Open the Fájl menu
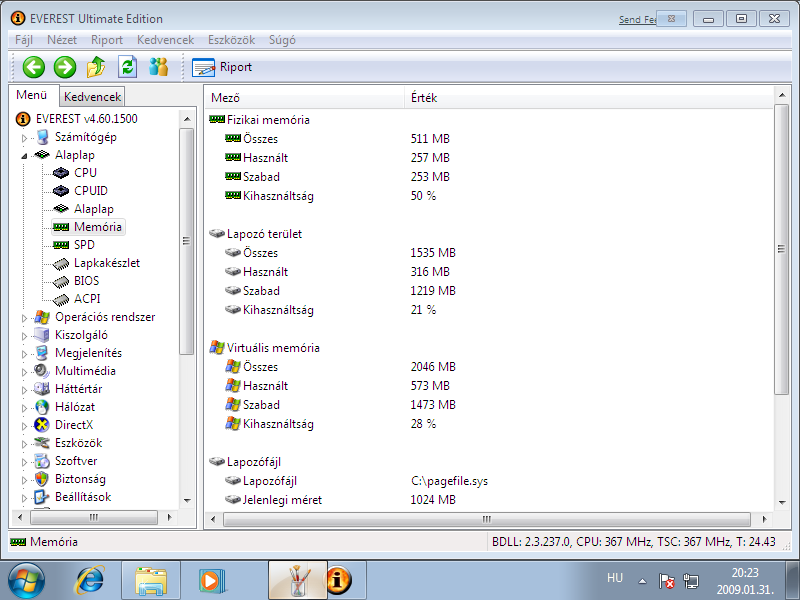 pyautogui.click(x=24, y=40)
